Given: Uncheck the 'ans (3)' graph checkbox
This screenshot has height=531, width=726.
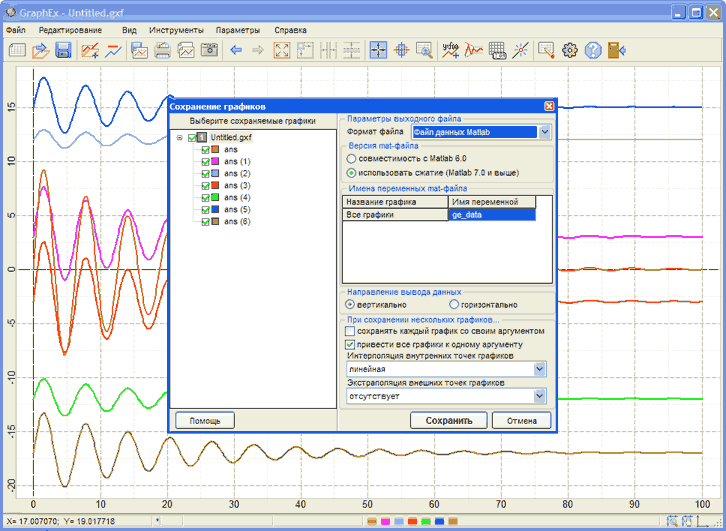Looking at the screenshot, I should click(206, 186).
